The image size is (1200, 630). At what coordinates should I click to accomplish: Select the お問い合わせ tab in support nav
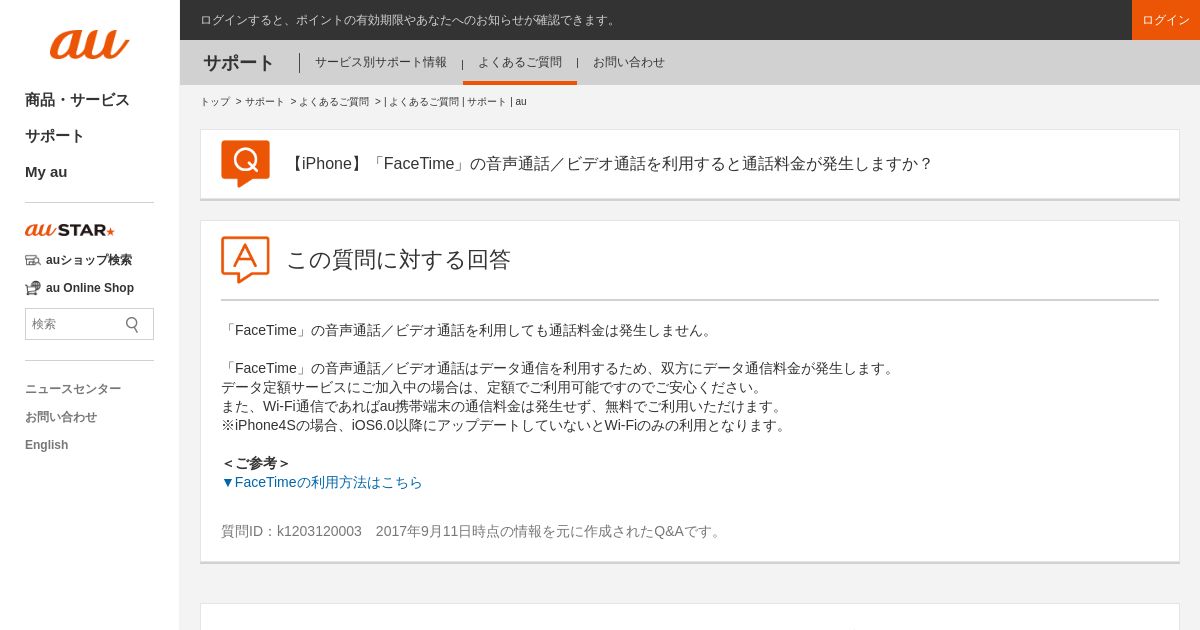(x=629, y=62)
